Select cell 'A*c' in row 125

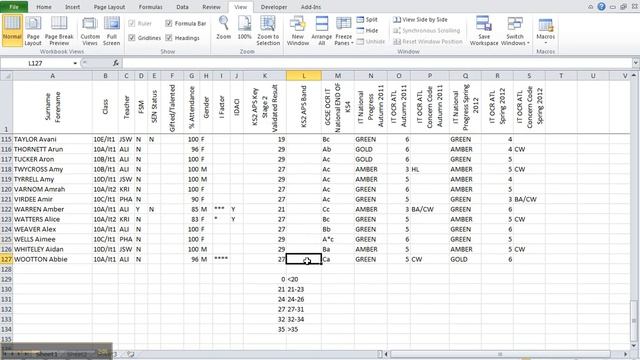tap(338, 239)
